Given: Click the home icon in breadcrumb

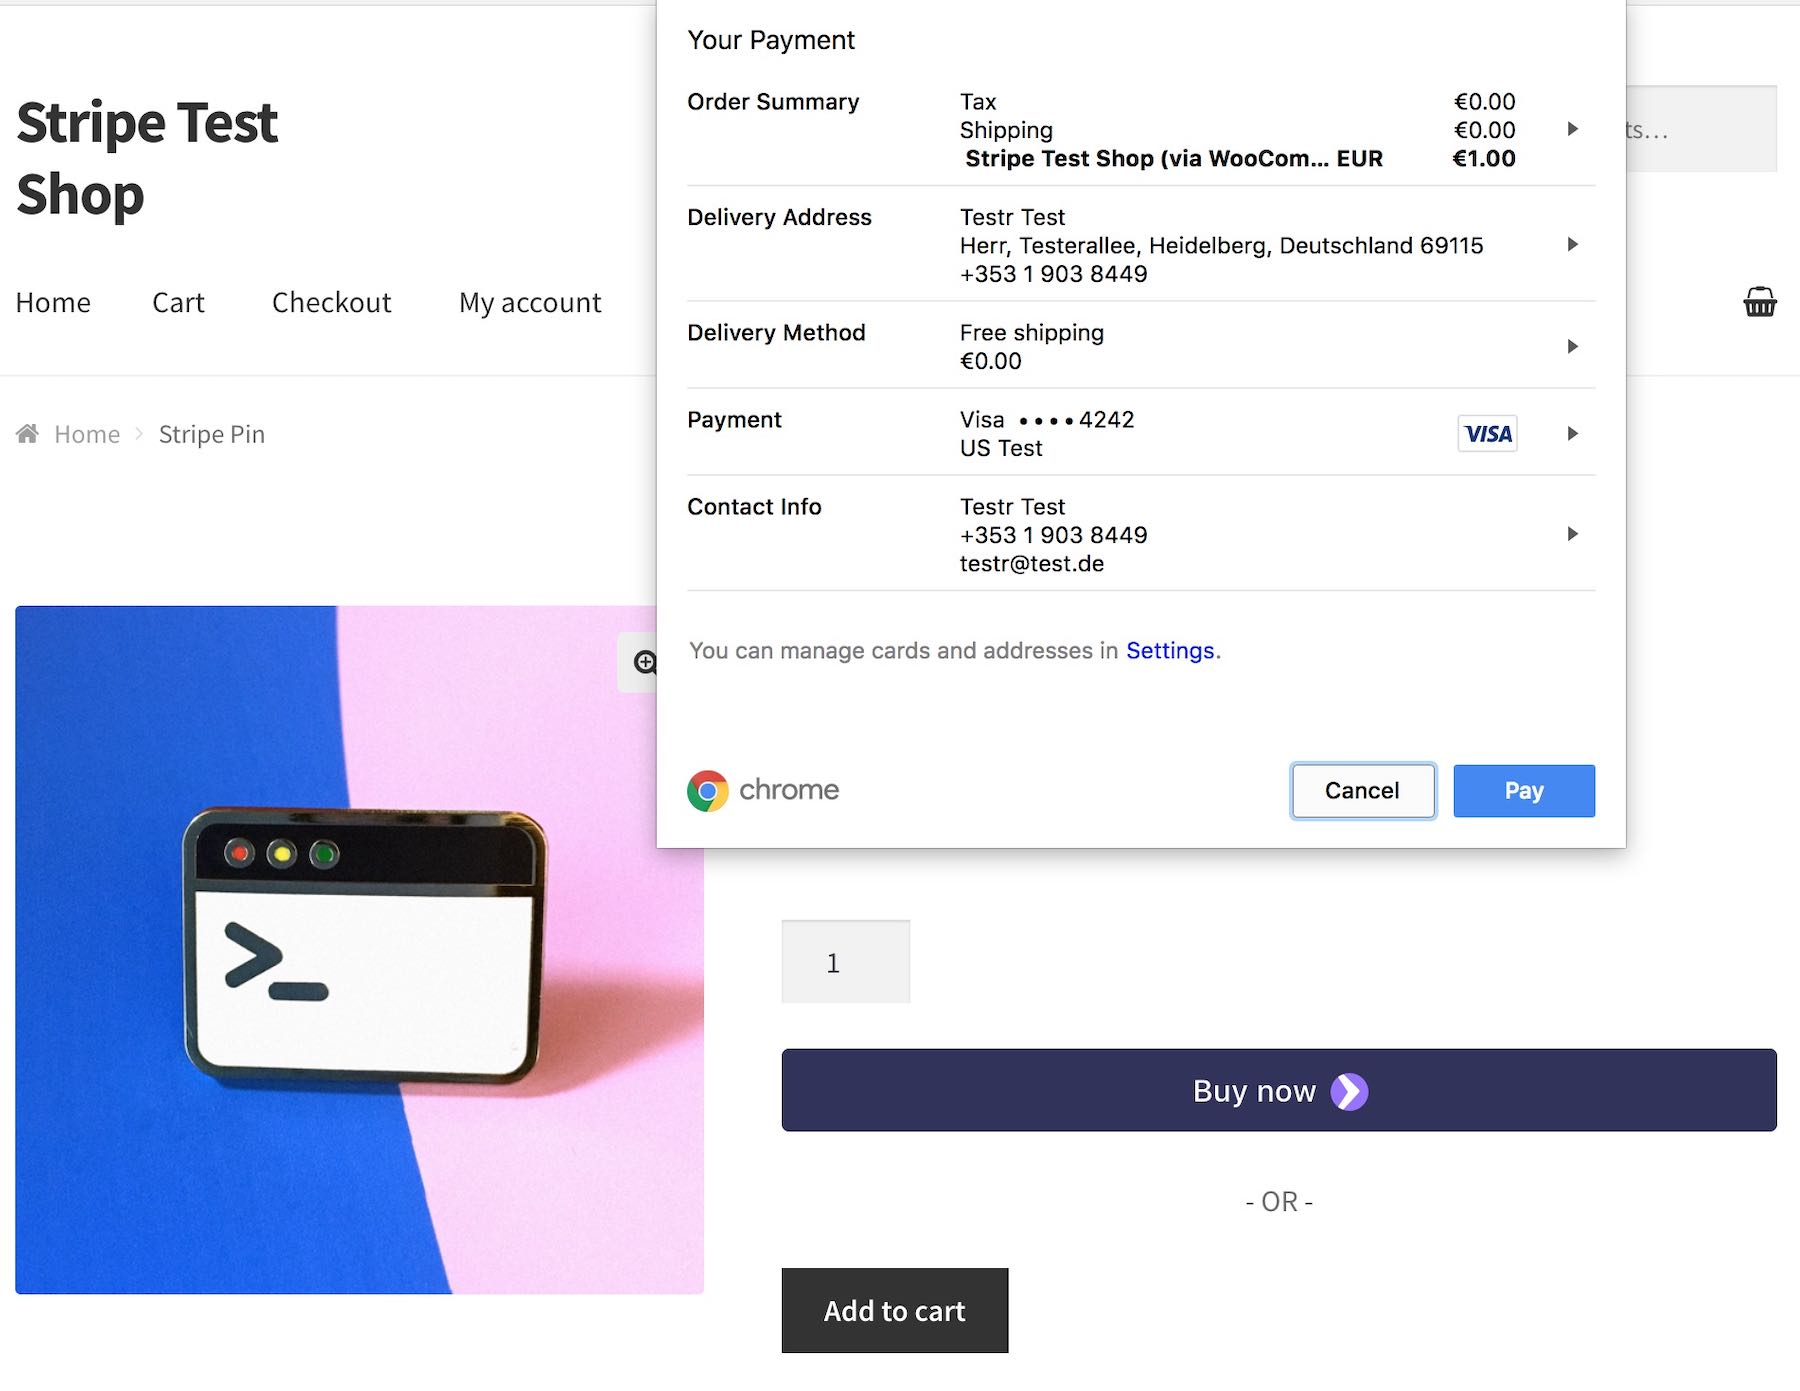Looking at the screenshot, I should [x=28, y=433].
